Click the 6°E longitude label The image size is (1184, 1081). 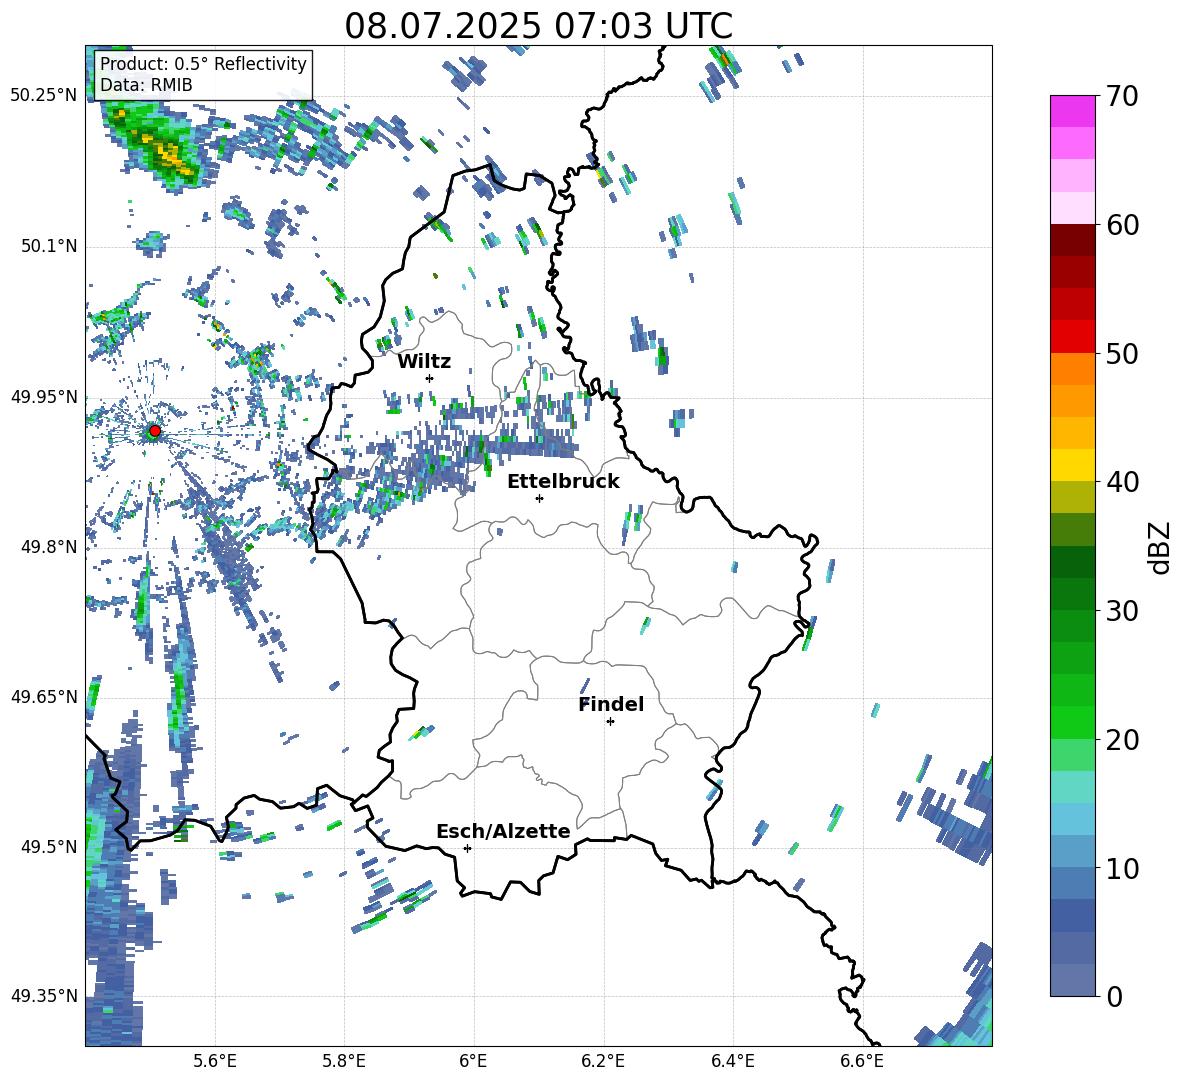[x=473, y=1062]
